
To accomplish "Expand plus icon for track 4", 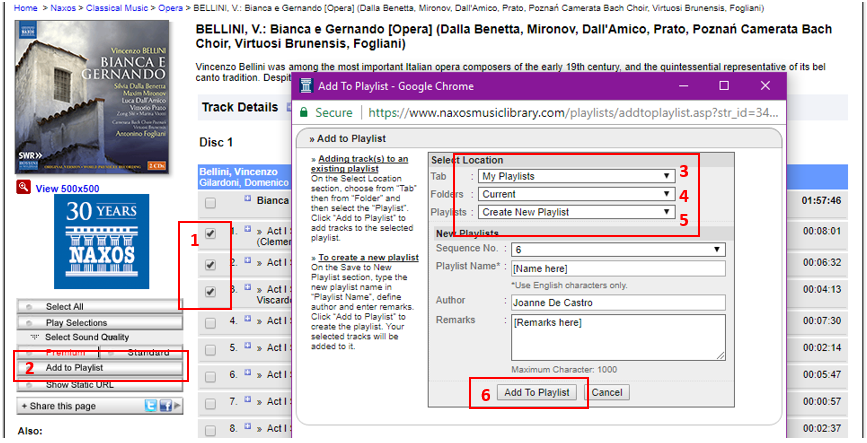I will [248, 319].
